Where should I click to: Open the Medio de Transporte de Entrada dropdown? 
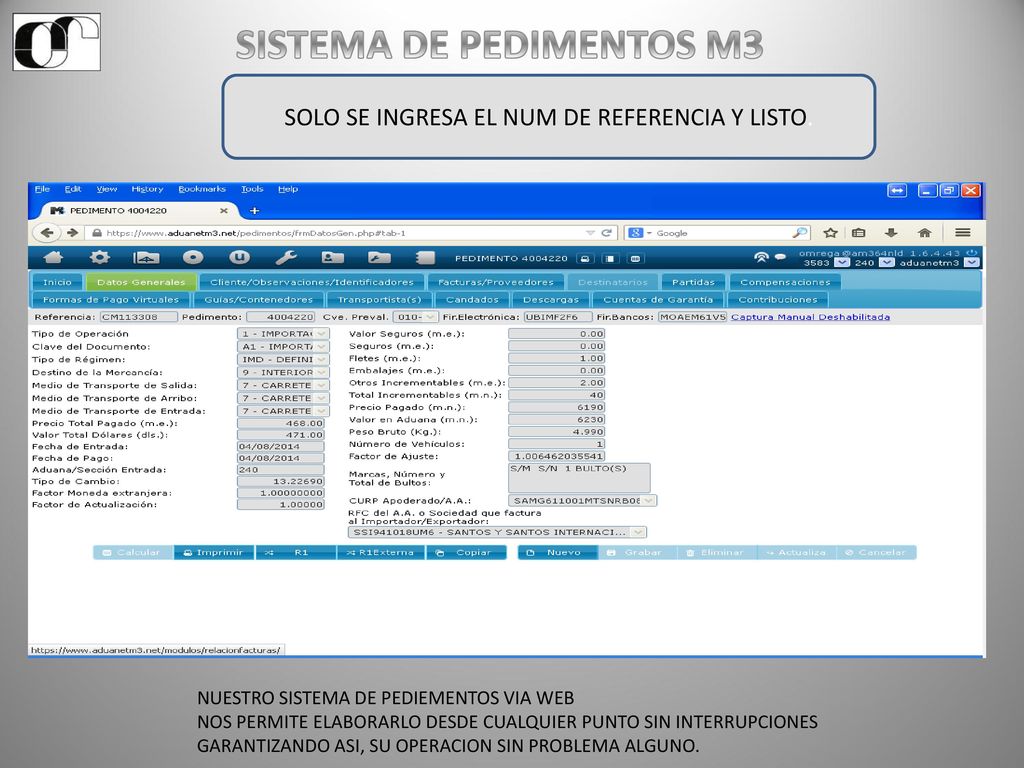[x=283, y=411]
